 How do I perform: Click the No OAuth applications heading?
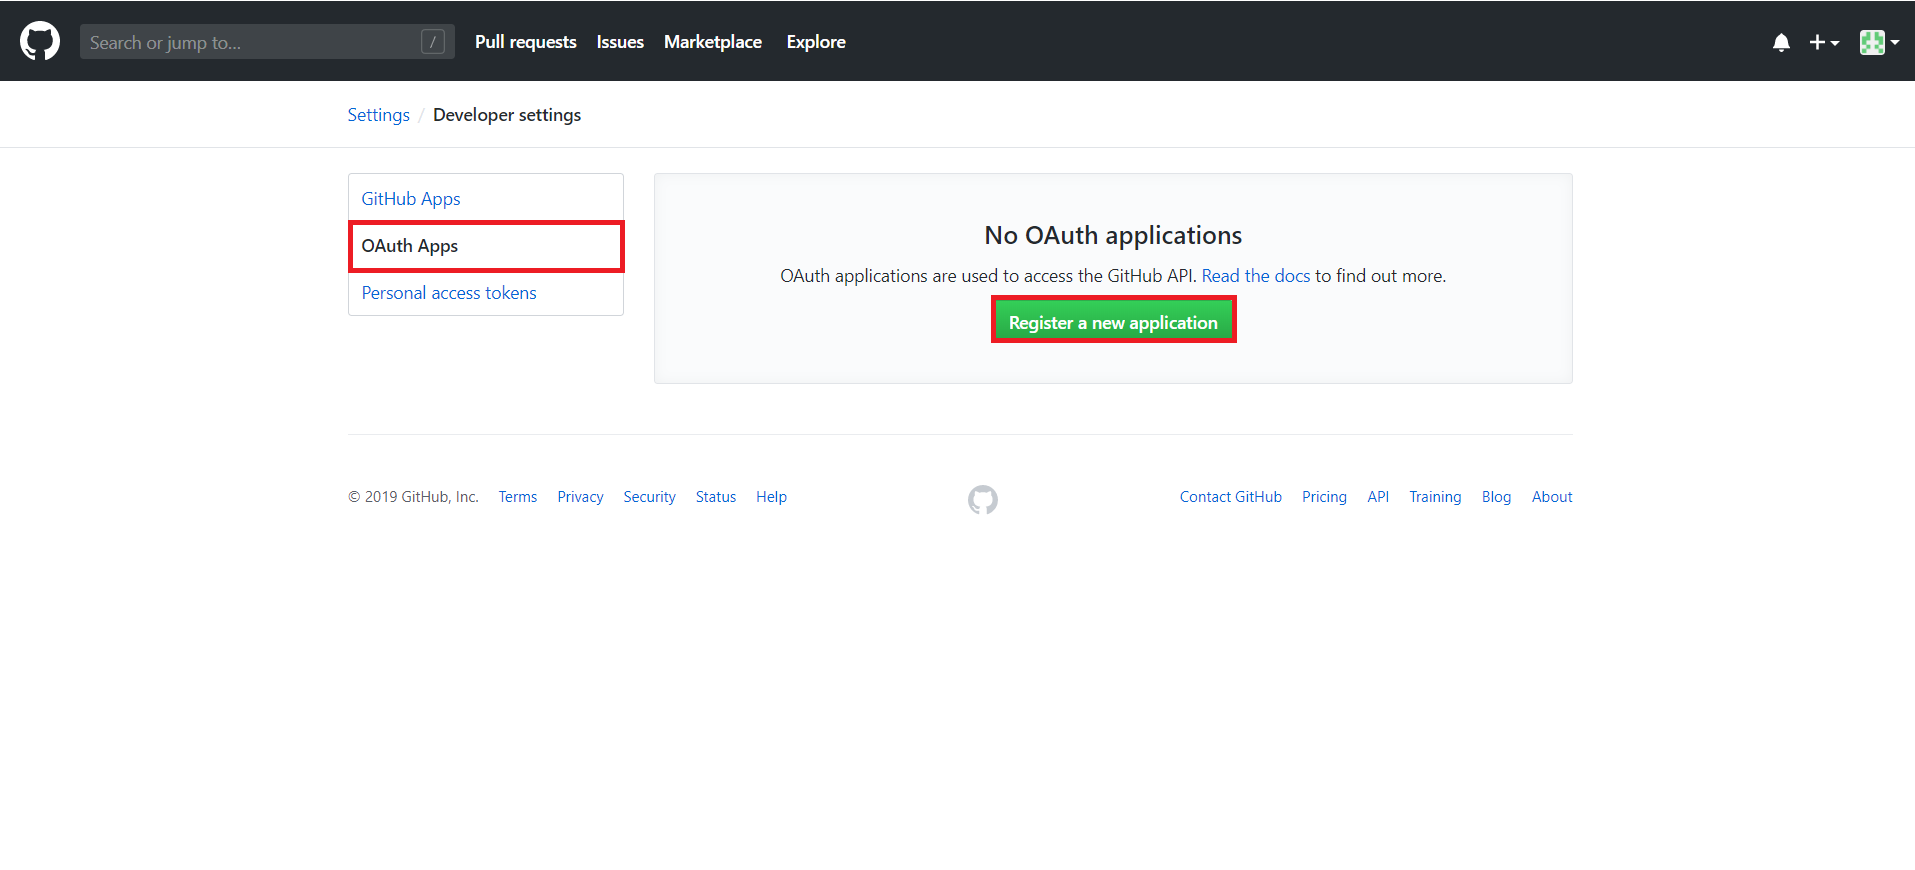coord(1113,235)
